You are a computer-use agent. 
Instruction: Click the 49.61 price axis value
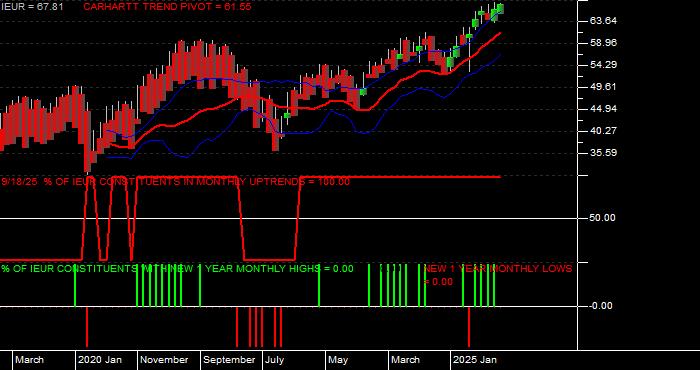(x=603, y=87)
